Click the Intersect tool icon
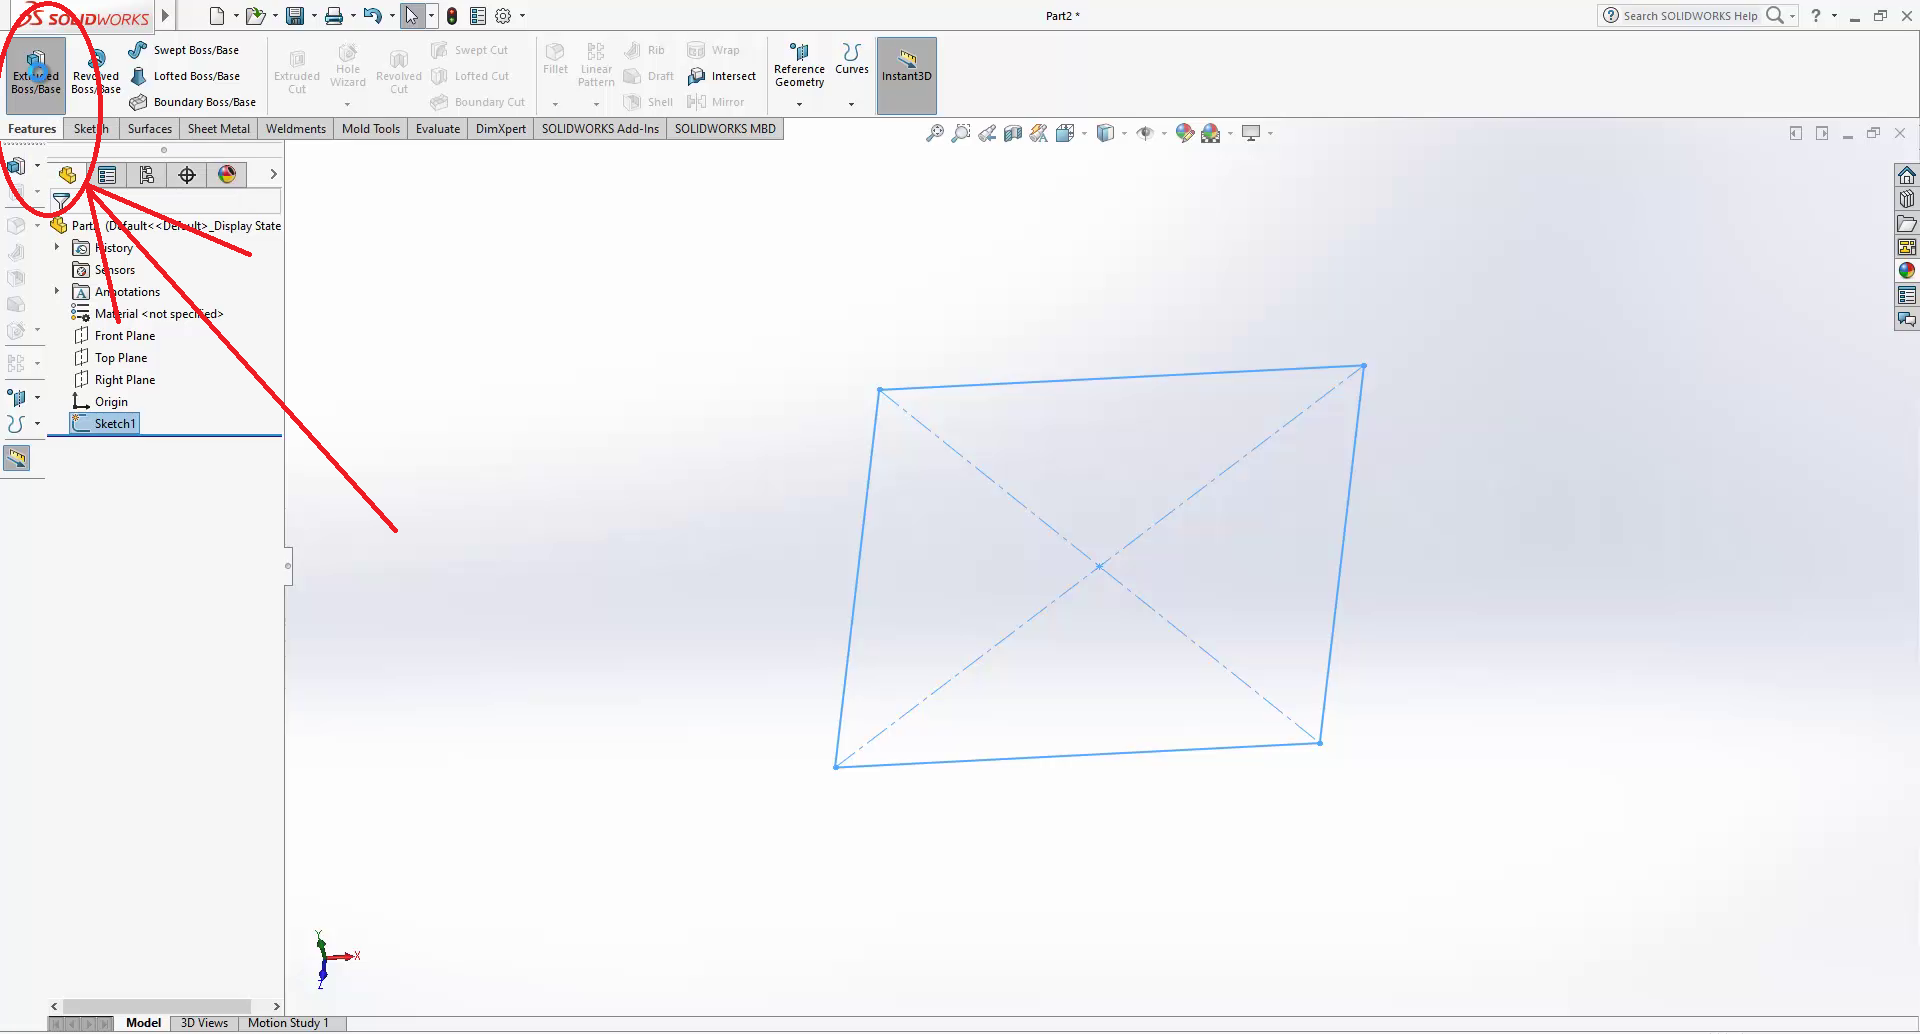Image resolution: width=1920 pixels, height=1034 pixels. click(x=697, y=76)
